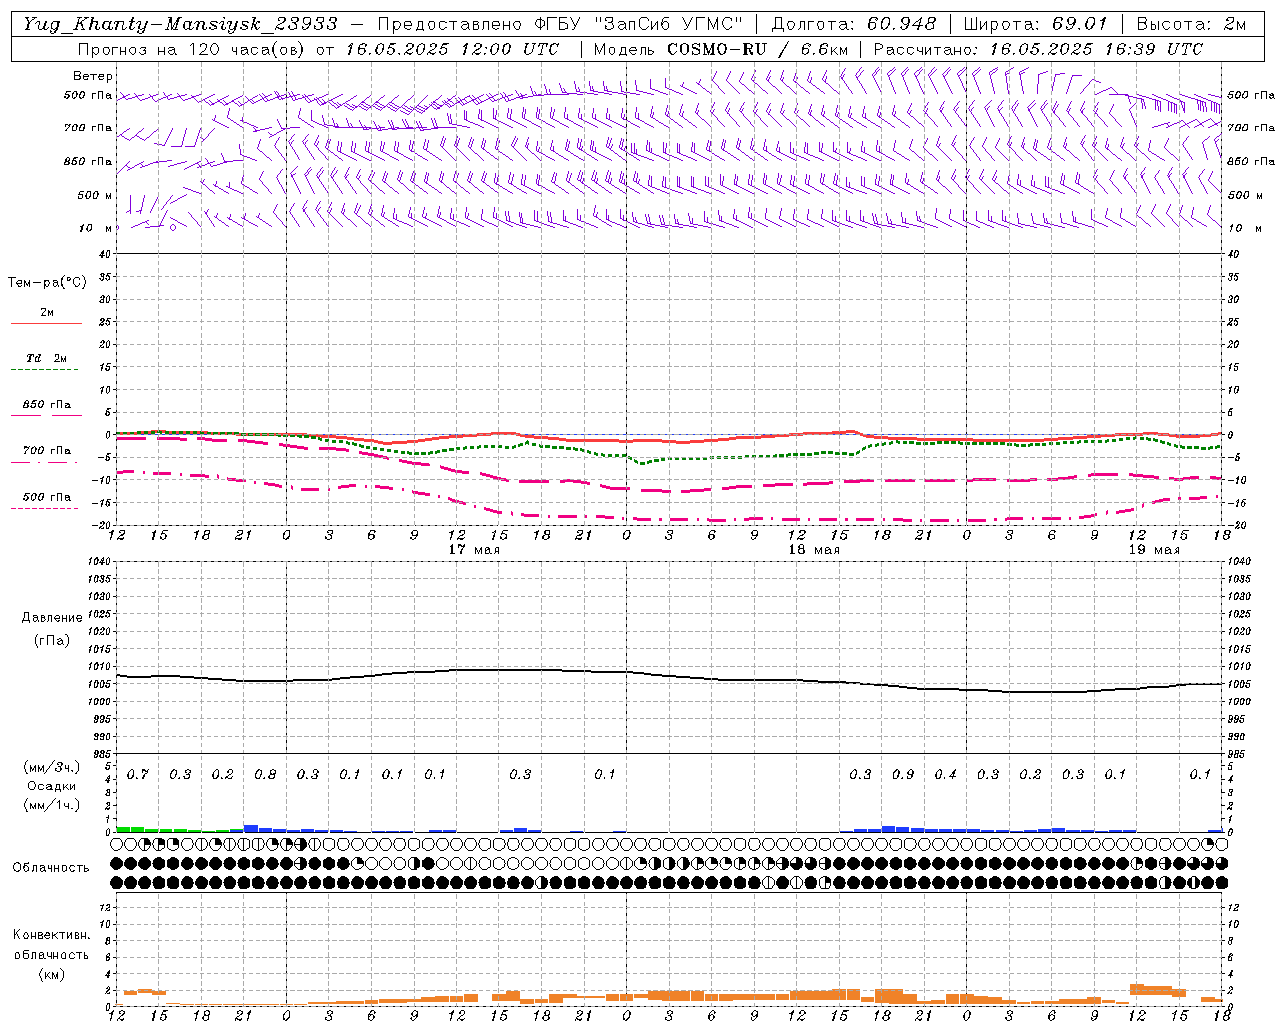Click the 0.9 precipitation value
Screen dimensions: 1280x1024
(x=903, y=775)
